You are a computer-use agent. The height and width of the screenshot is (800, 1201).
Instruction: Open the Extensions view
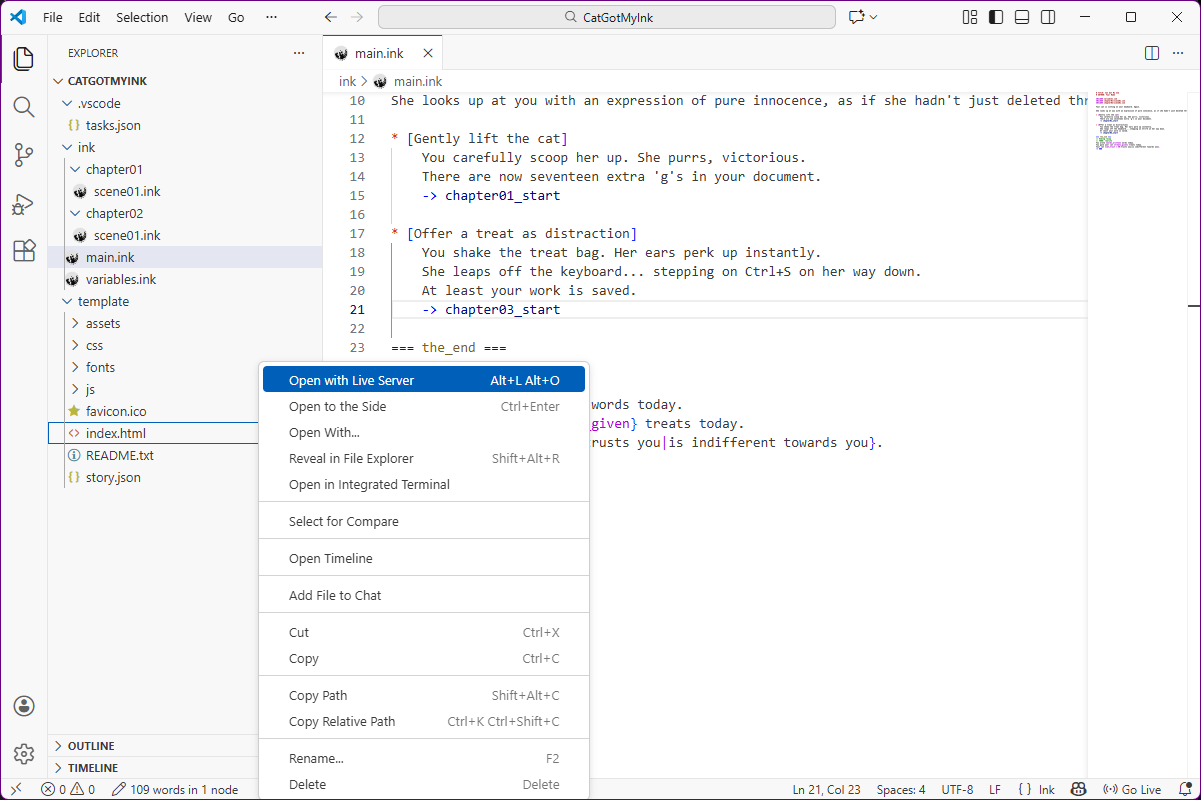pos(23,252)
